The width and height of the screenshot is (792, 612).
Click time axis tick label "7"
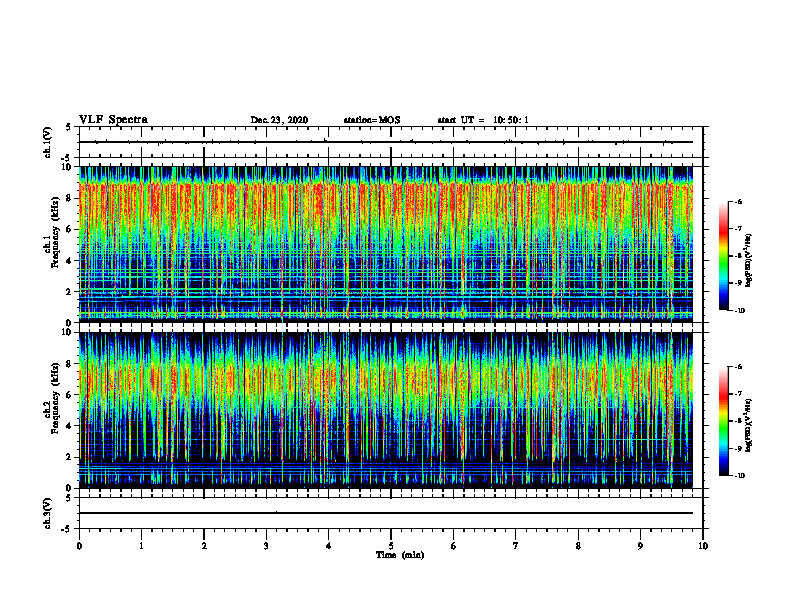[516, 546]
